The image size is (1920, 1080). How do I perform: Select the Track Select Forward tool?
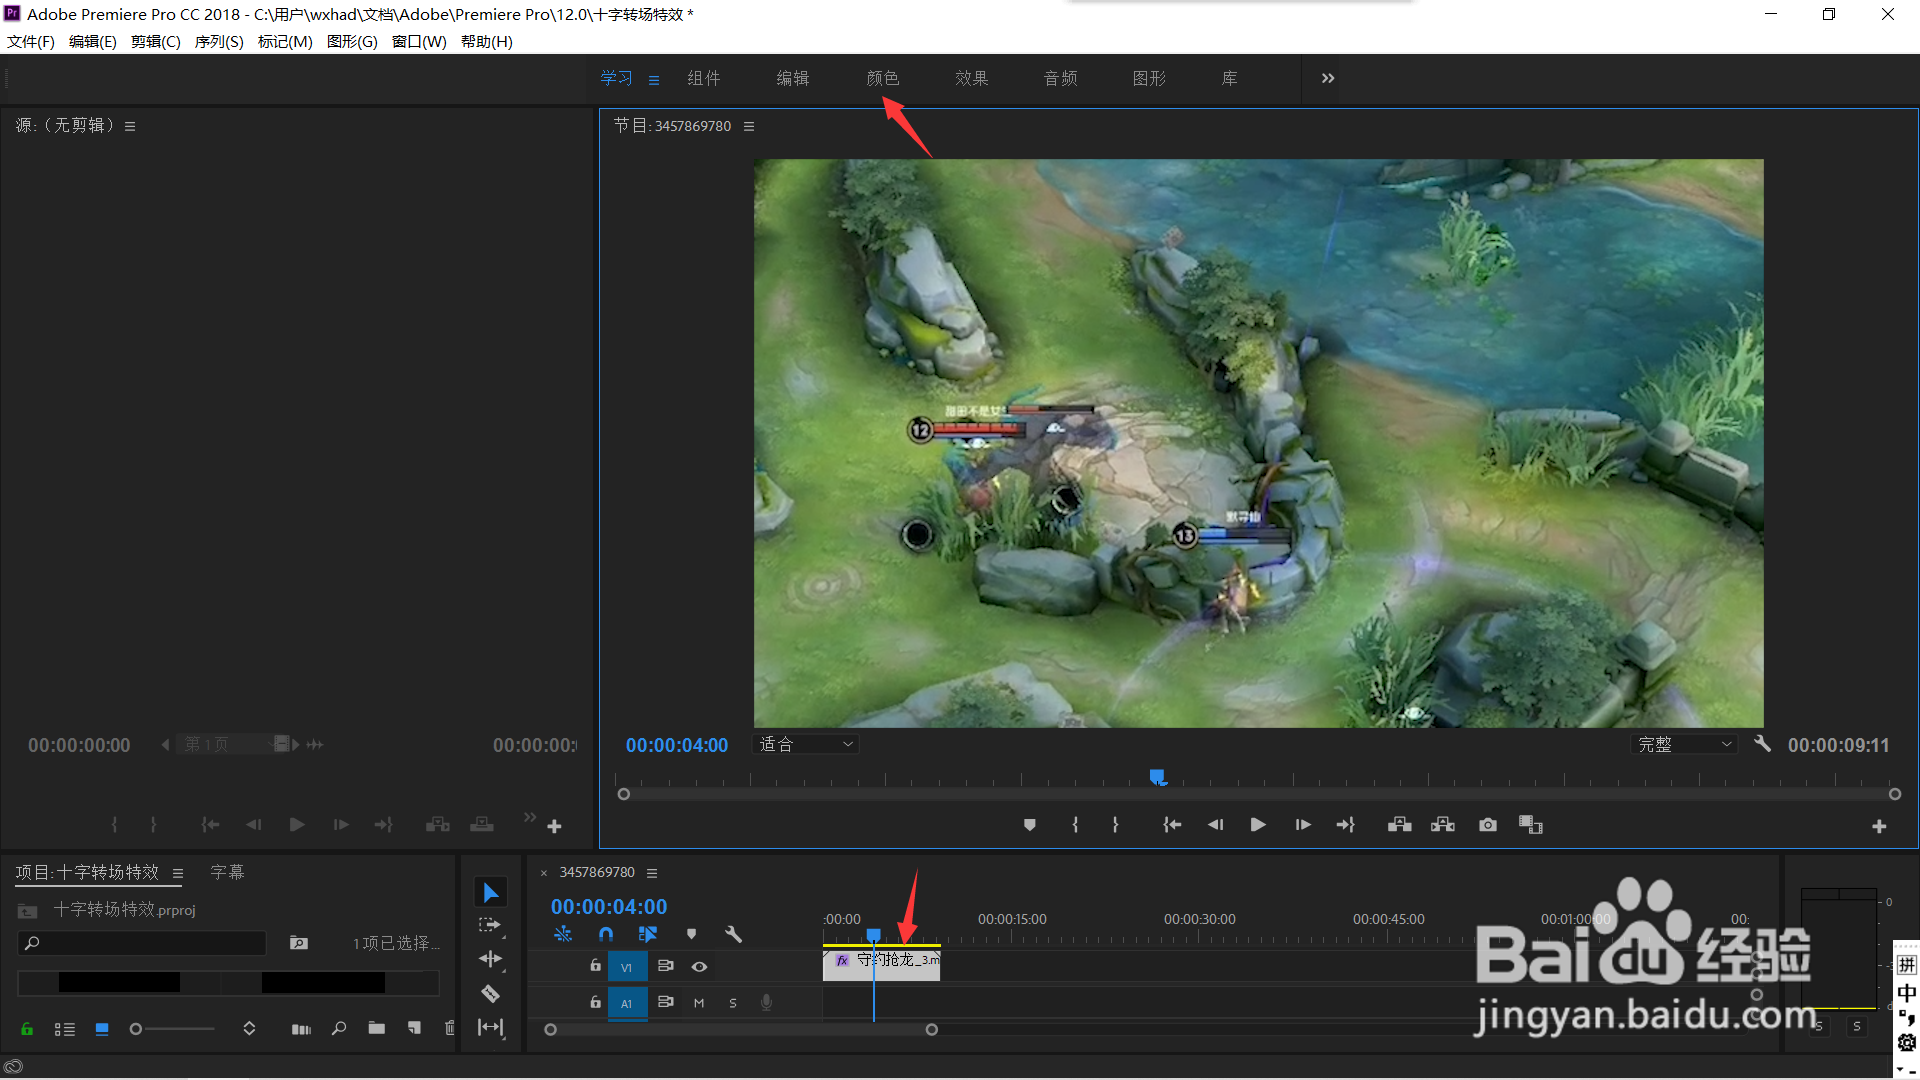point(490,925)
